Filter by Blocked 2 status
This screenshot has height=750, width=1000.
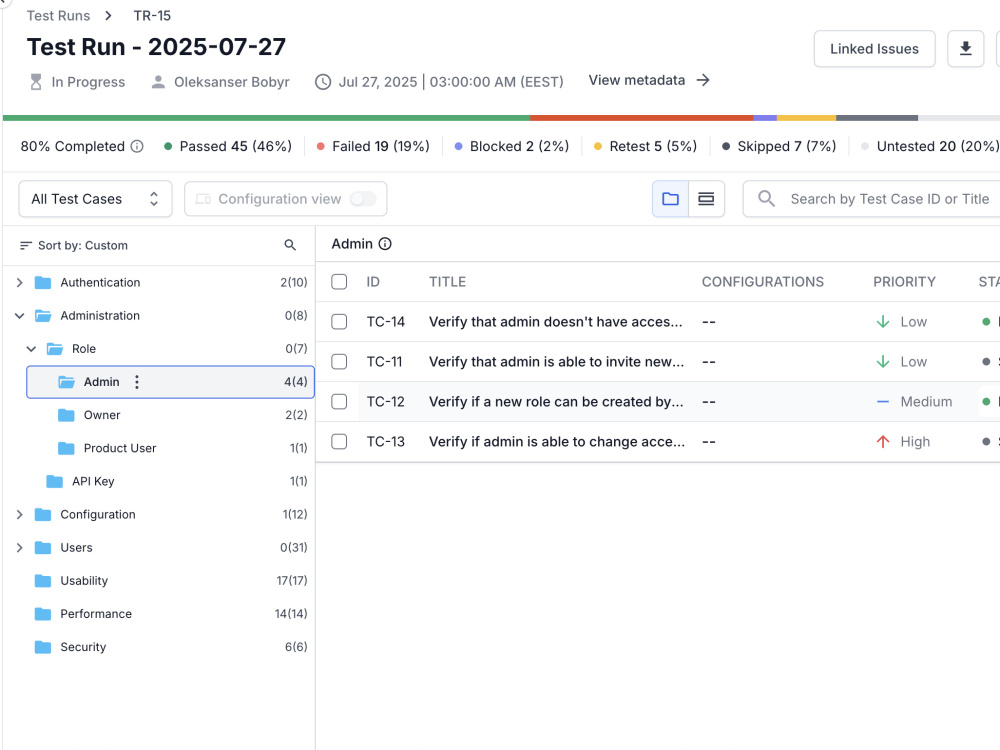point(511,146)
